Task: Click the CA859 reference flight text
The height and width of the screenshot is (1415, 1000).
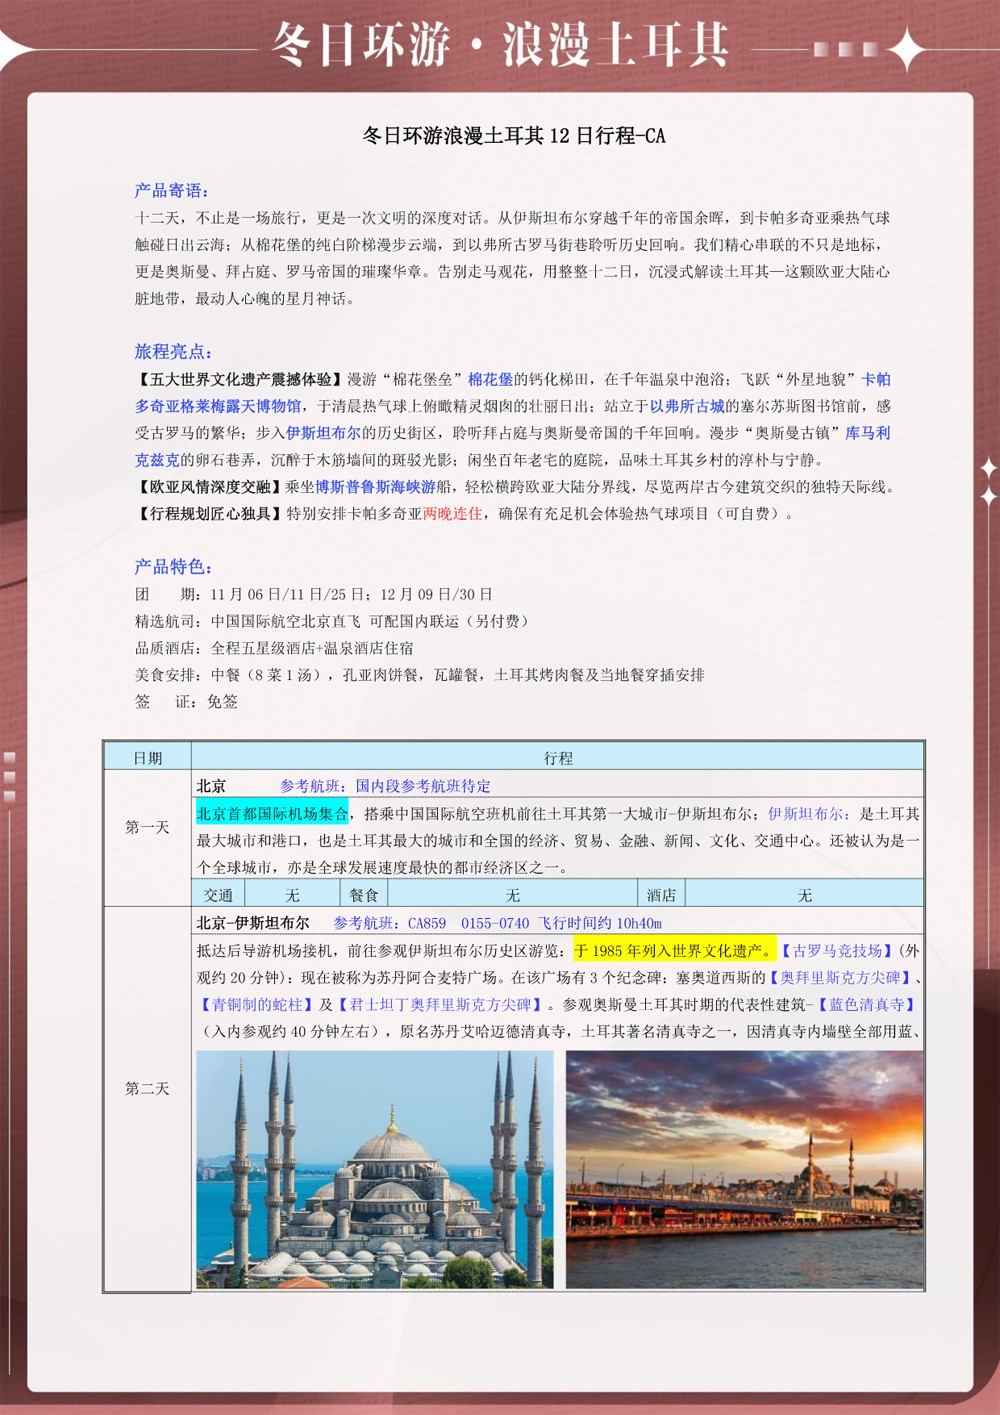Action: tap(497, 923)
